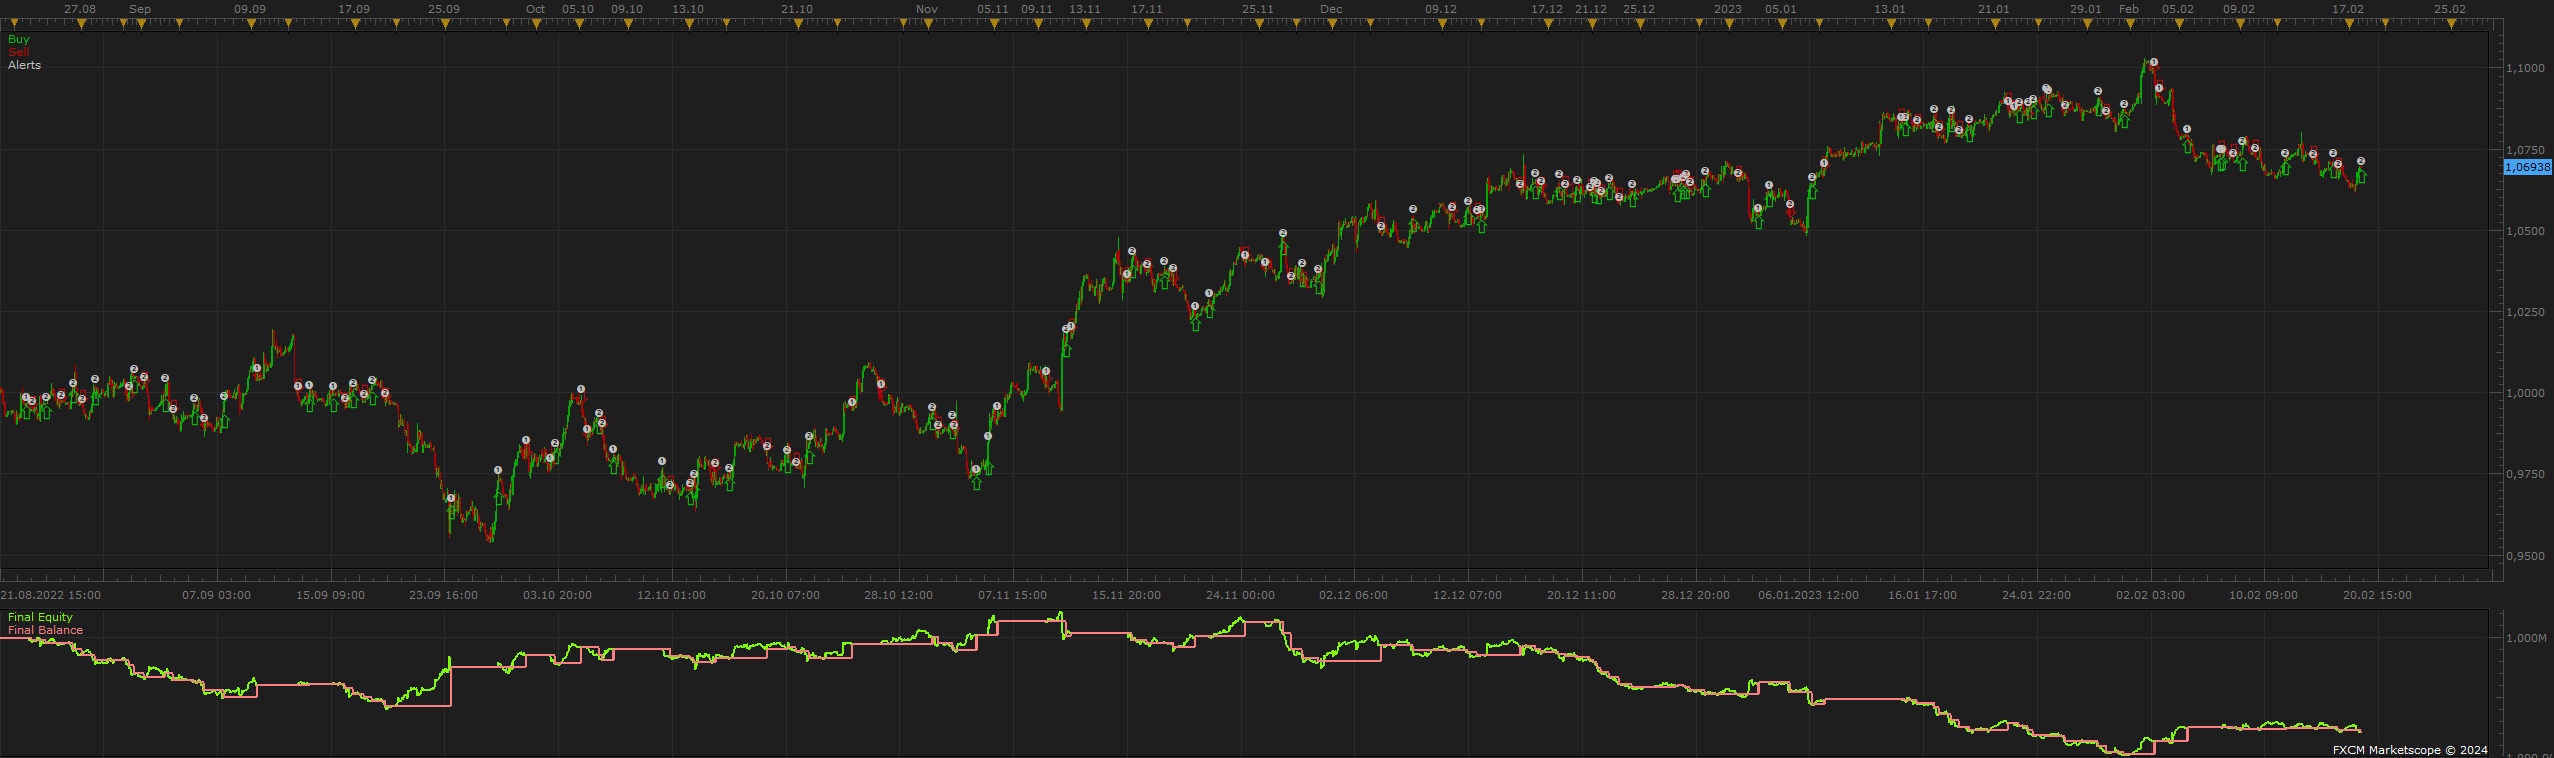Click the 02.02 03:00 time axis label
The height and width of the screenshot is (758, 2554).
point(2150,595)
